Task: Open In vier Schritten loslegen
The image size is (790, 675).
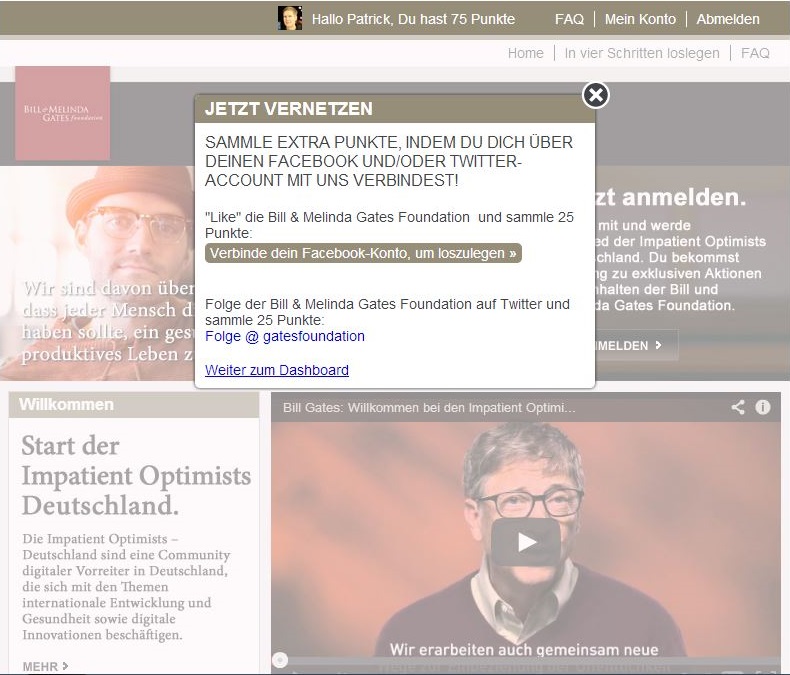Action: (642, 53)
